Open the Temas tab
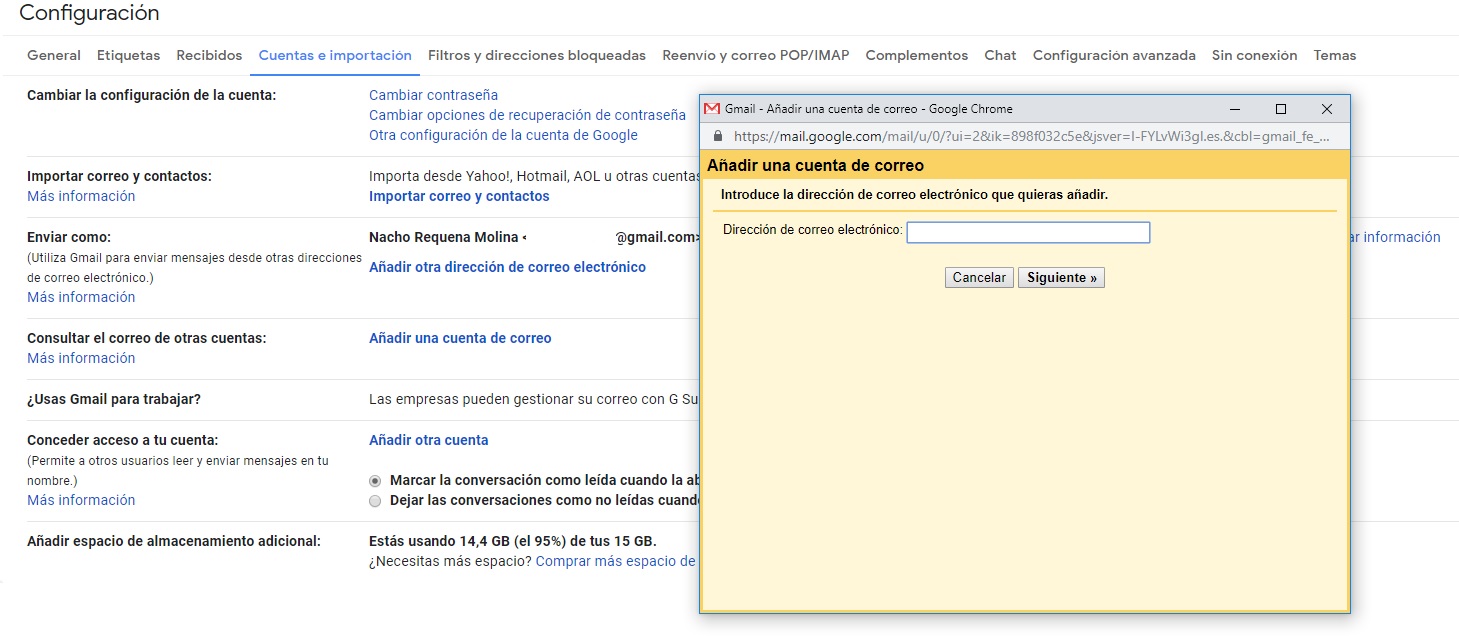The height and width of the screenshot is (641, 1459). 1334,56
